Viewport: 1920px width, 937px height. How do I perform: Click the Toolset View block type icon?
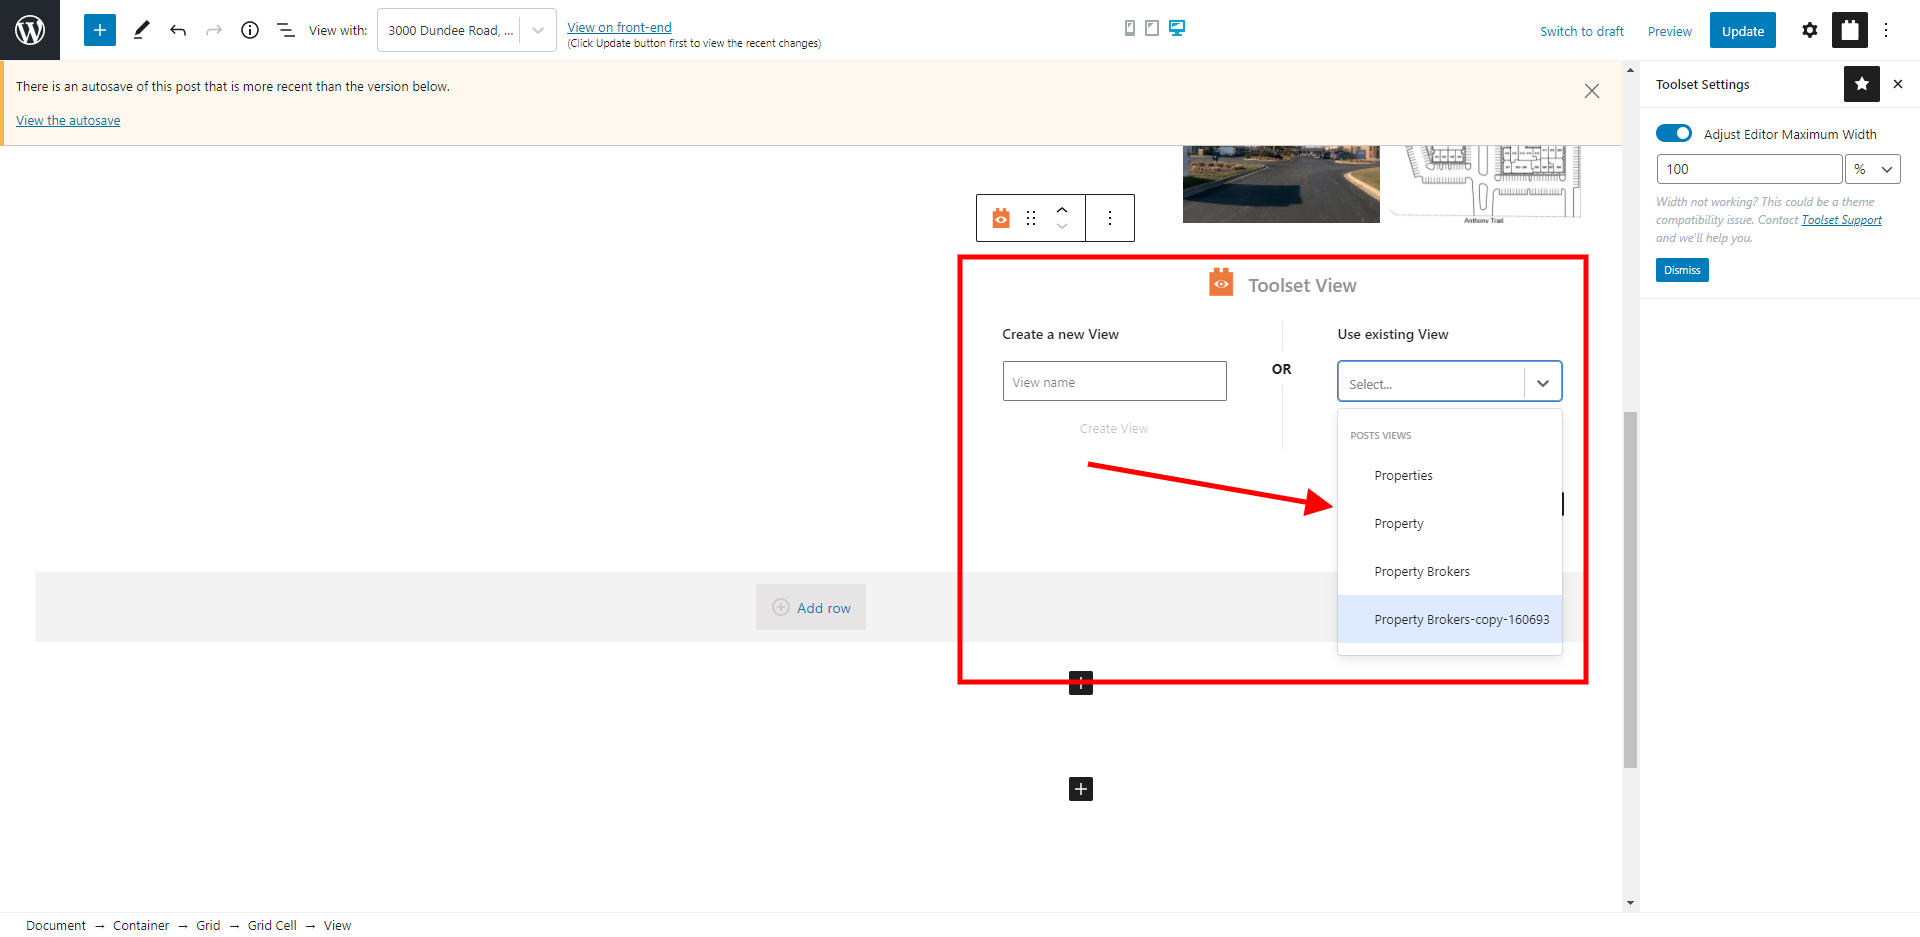[1001, 218]
